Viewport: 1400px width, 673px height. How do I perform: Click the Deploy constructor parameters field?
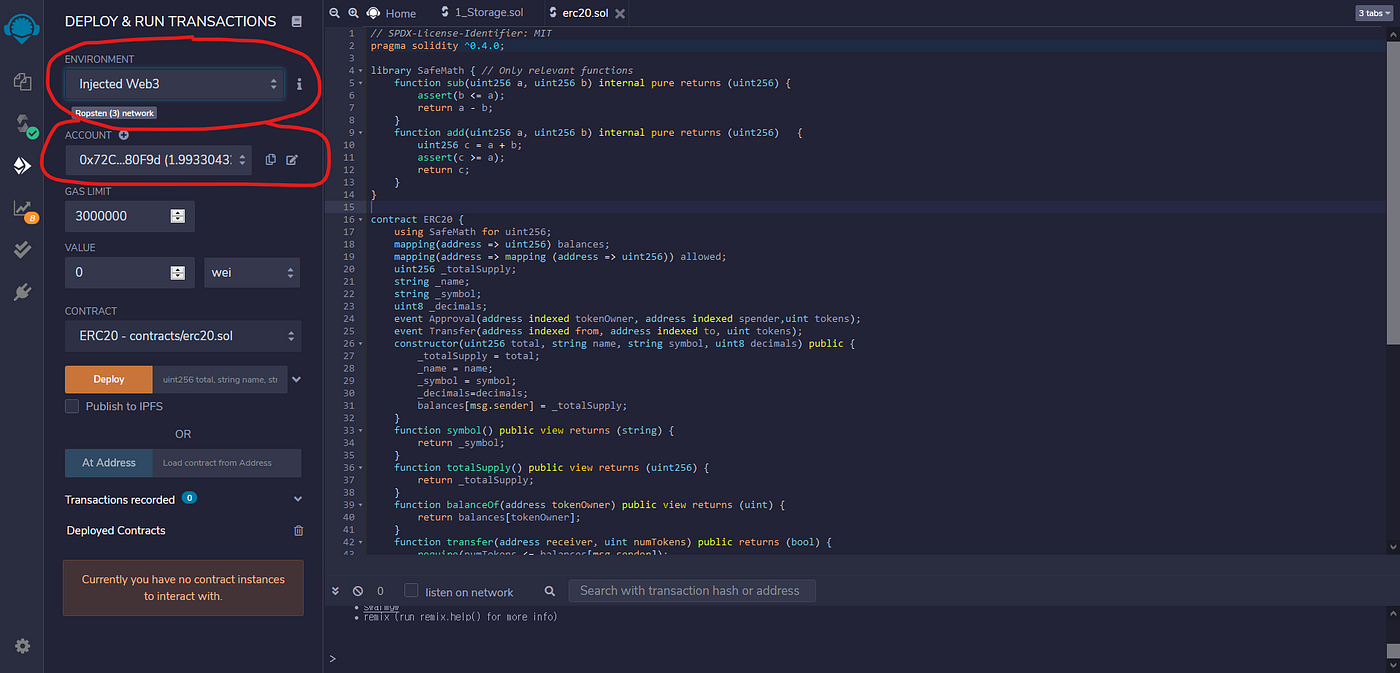pos(220,379)
